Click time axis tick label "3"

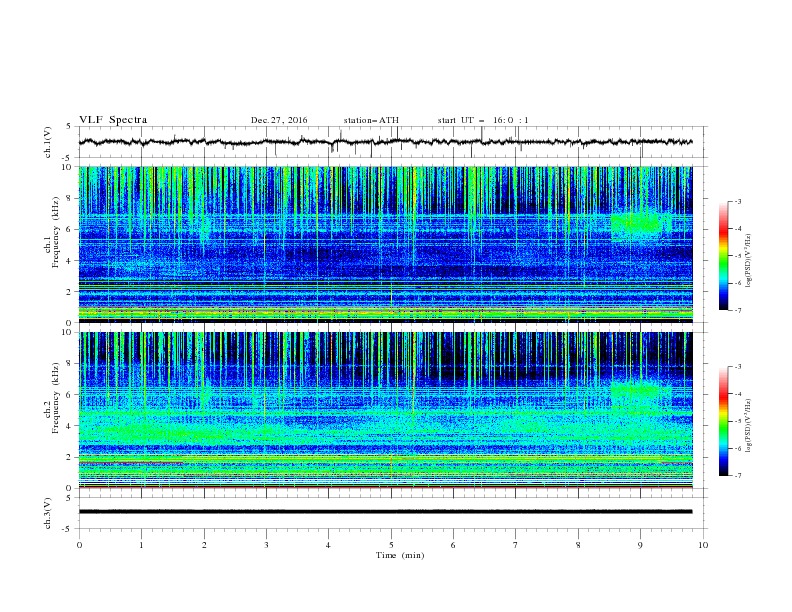pos(266,545)
